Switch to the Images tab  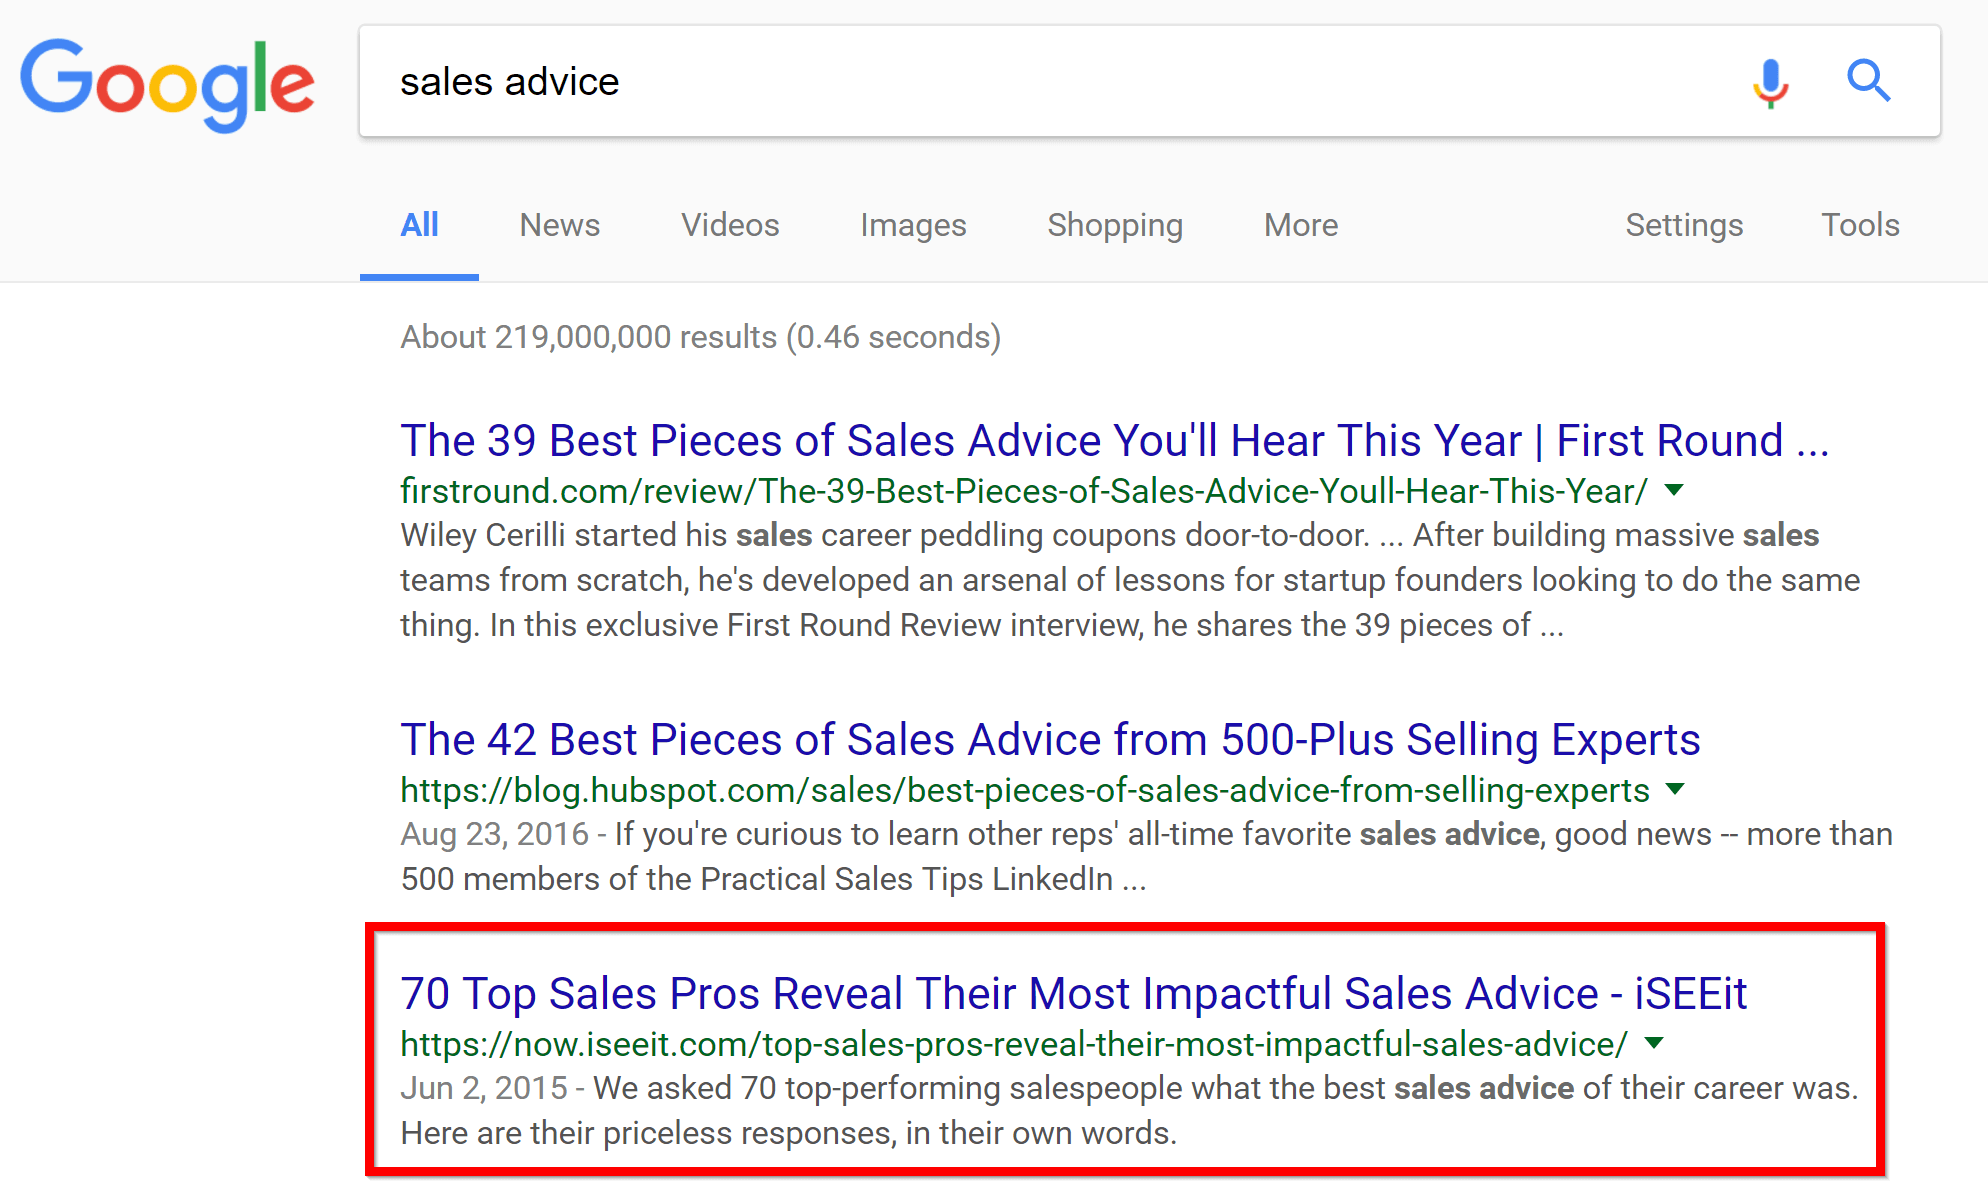pyautogui.click(x=913, y=225)
